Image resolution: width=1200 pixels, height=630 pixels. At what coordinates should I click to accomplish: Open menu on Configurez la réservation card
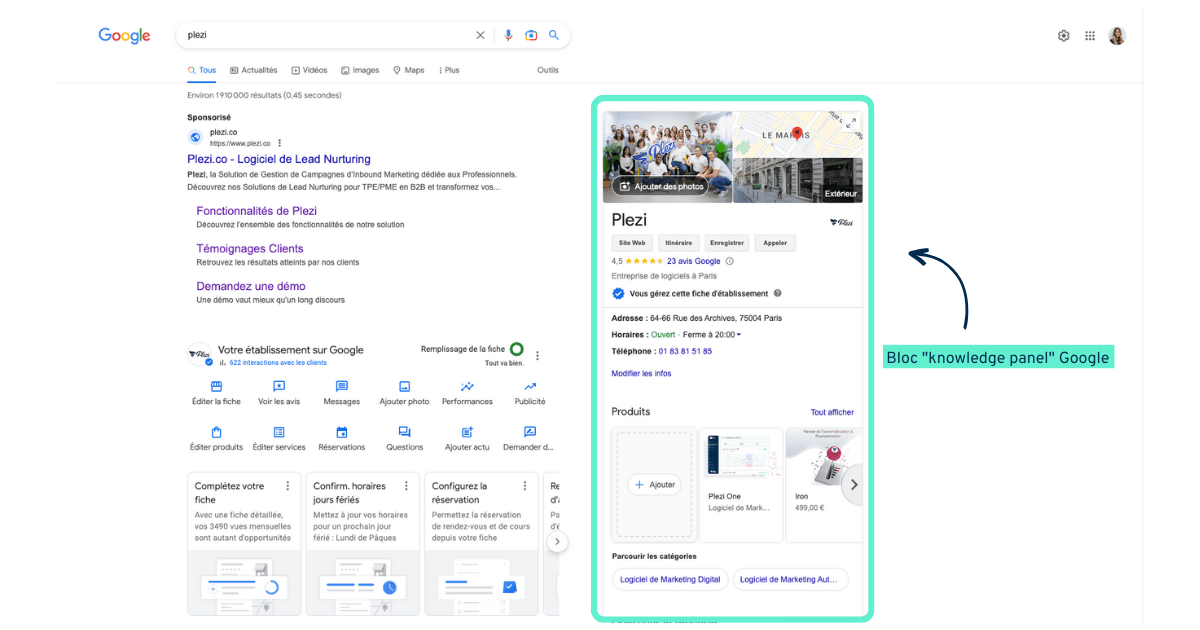525,486
